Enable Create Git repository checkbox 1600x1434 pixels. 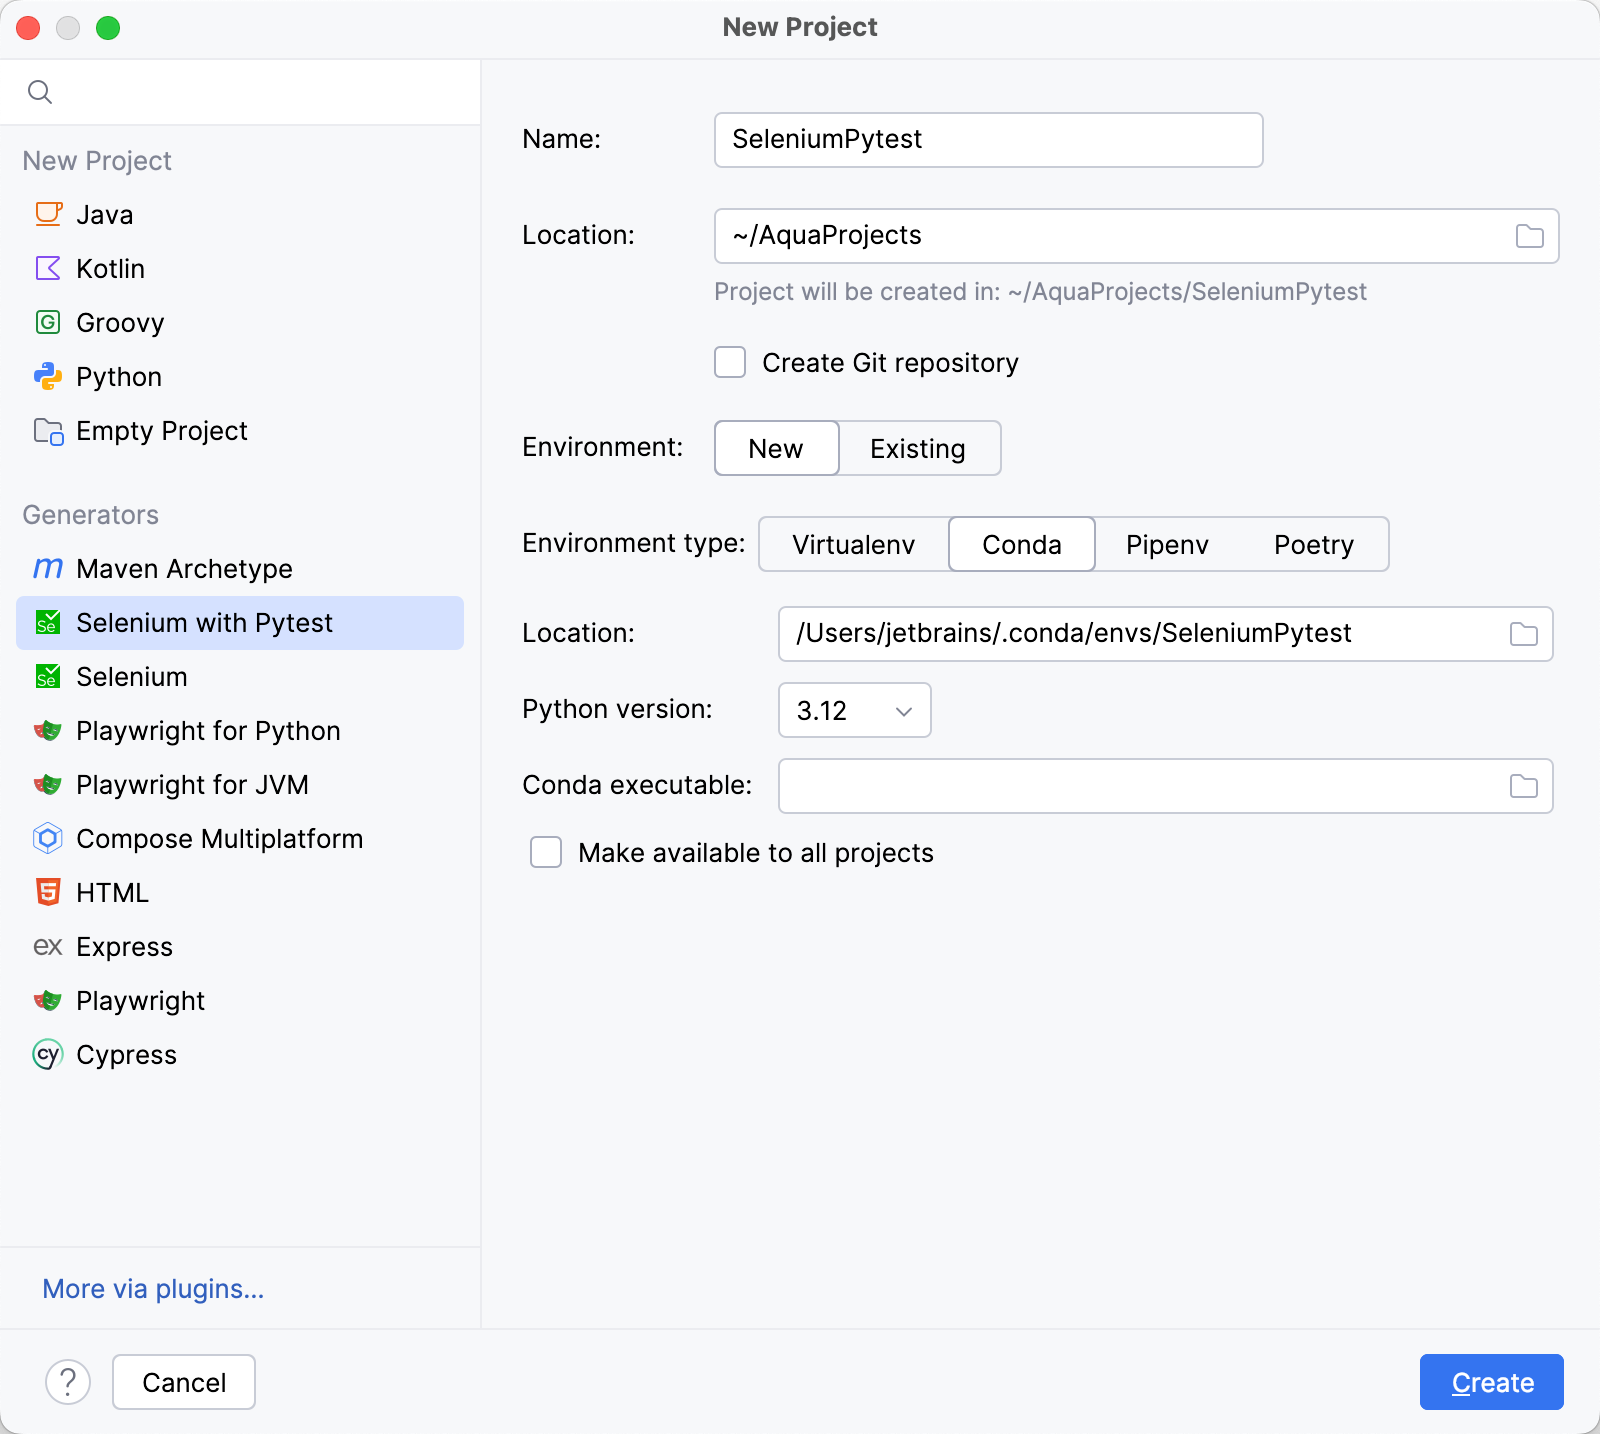coord(730,362)
